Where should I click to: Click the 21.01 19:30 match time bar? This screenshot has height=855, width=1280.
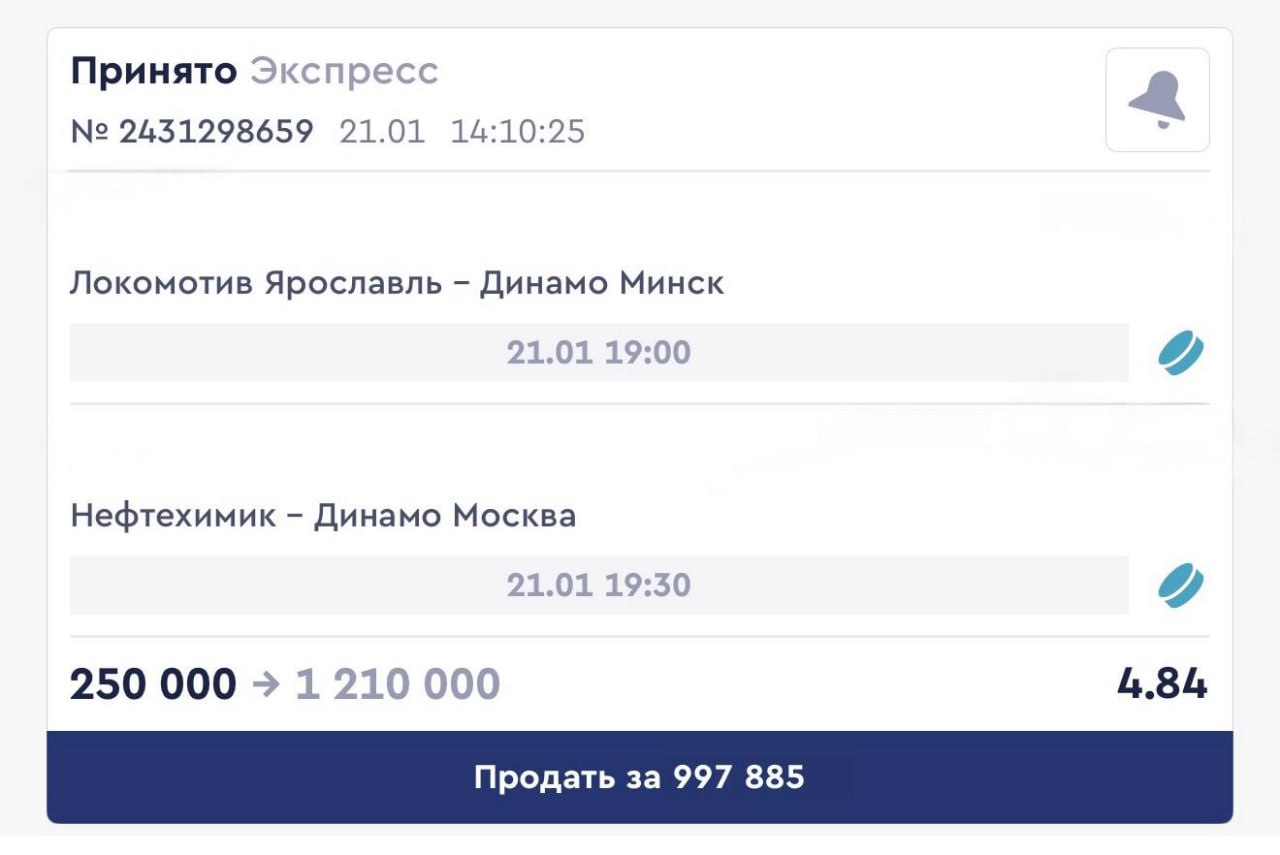(x=598, y=585)
